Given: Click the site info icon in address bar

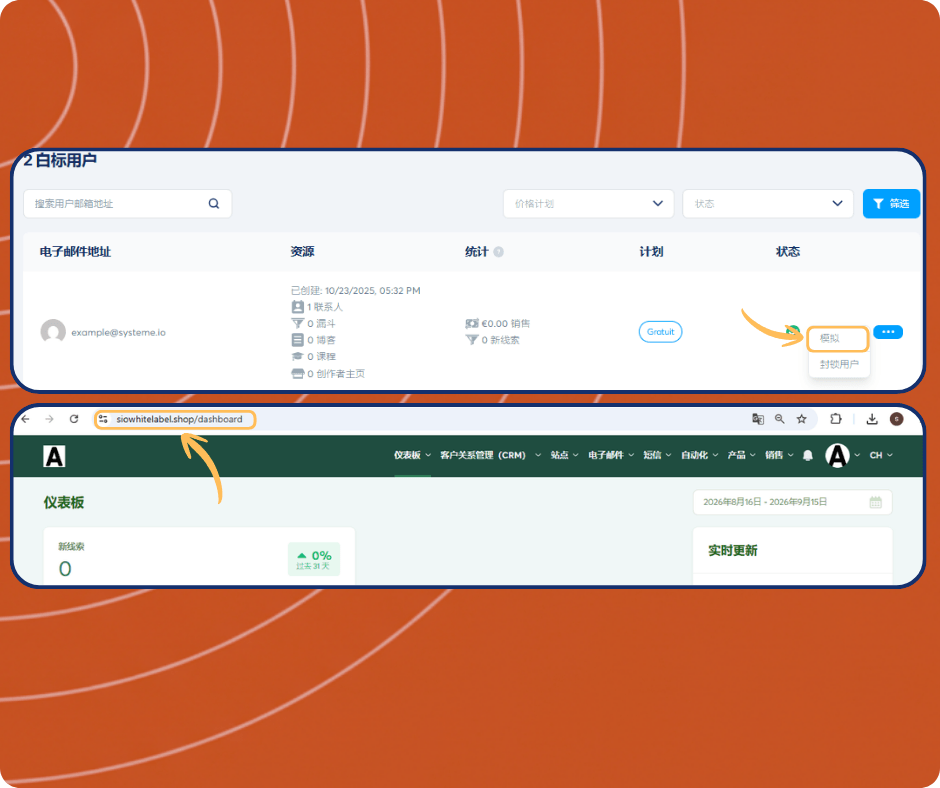Looking at the screenshot, I should 103,419.
